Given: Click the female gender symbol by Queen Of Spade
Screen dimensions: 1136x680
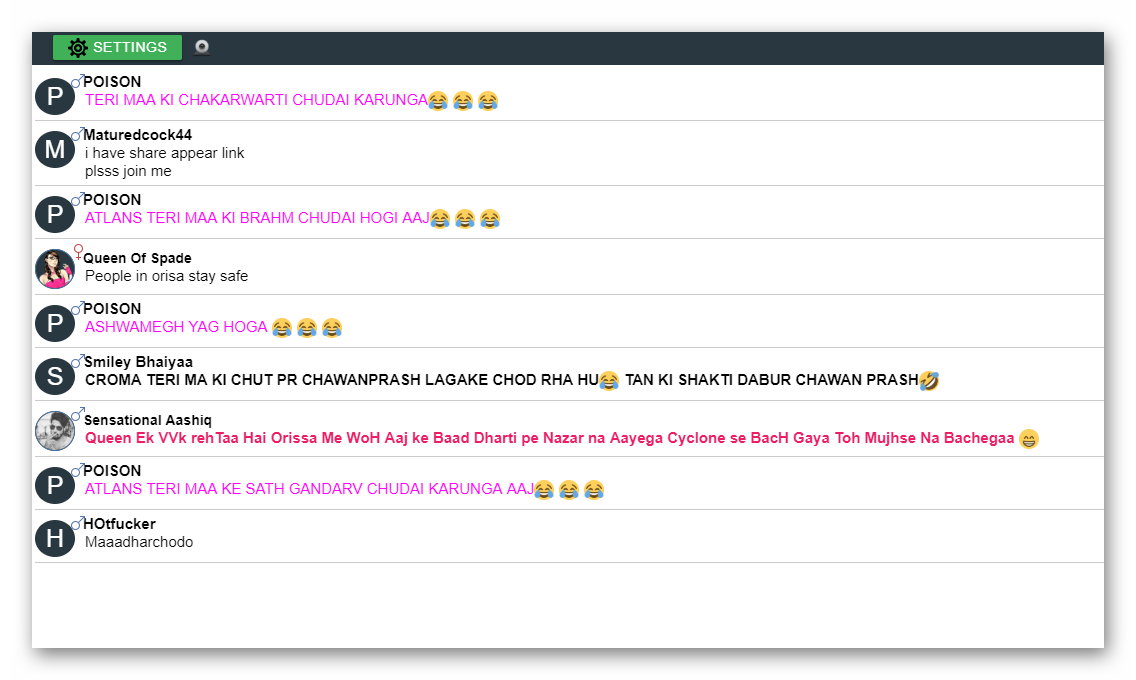Looking at the screenshot, I should (x=79, y=251).
